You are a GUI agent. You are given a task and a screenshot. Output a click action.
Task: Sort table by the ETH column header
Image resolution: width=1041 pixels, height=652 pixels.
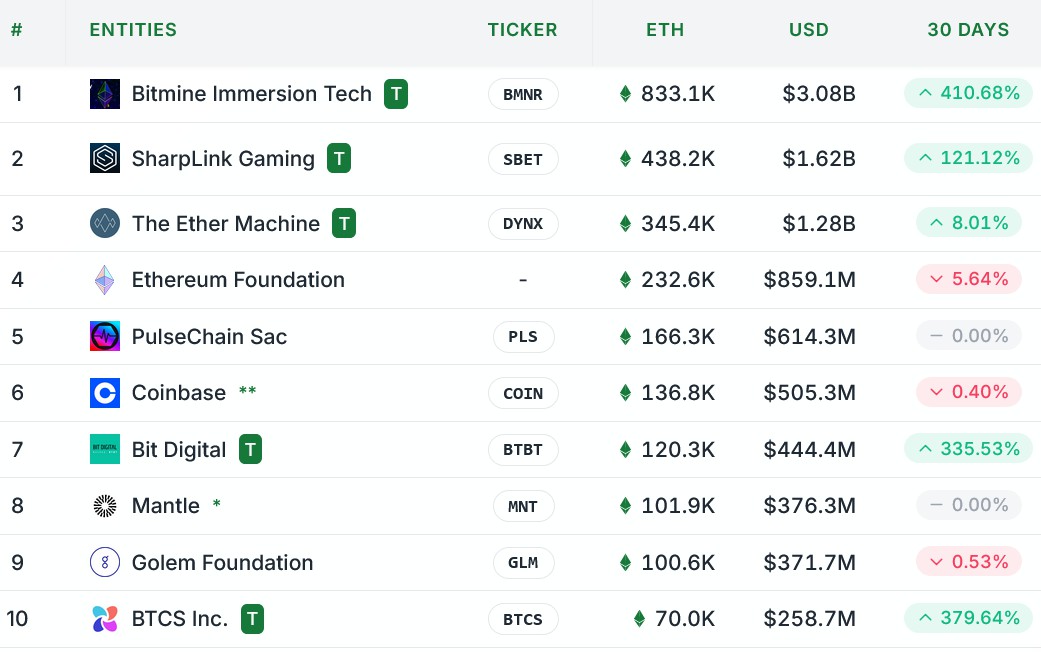[665, 30]
